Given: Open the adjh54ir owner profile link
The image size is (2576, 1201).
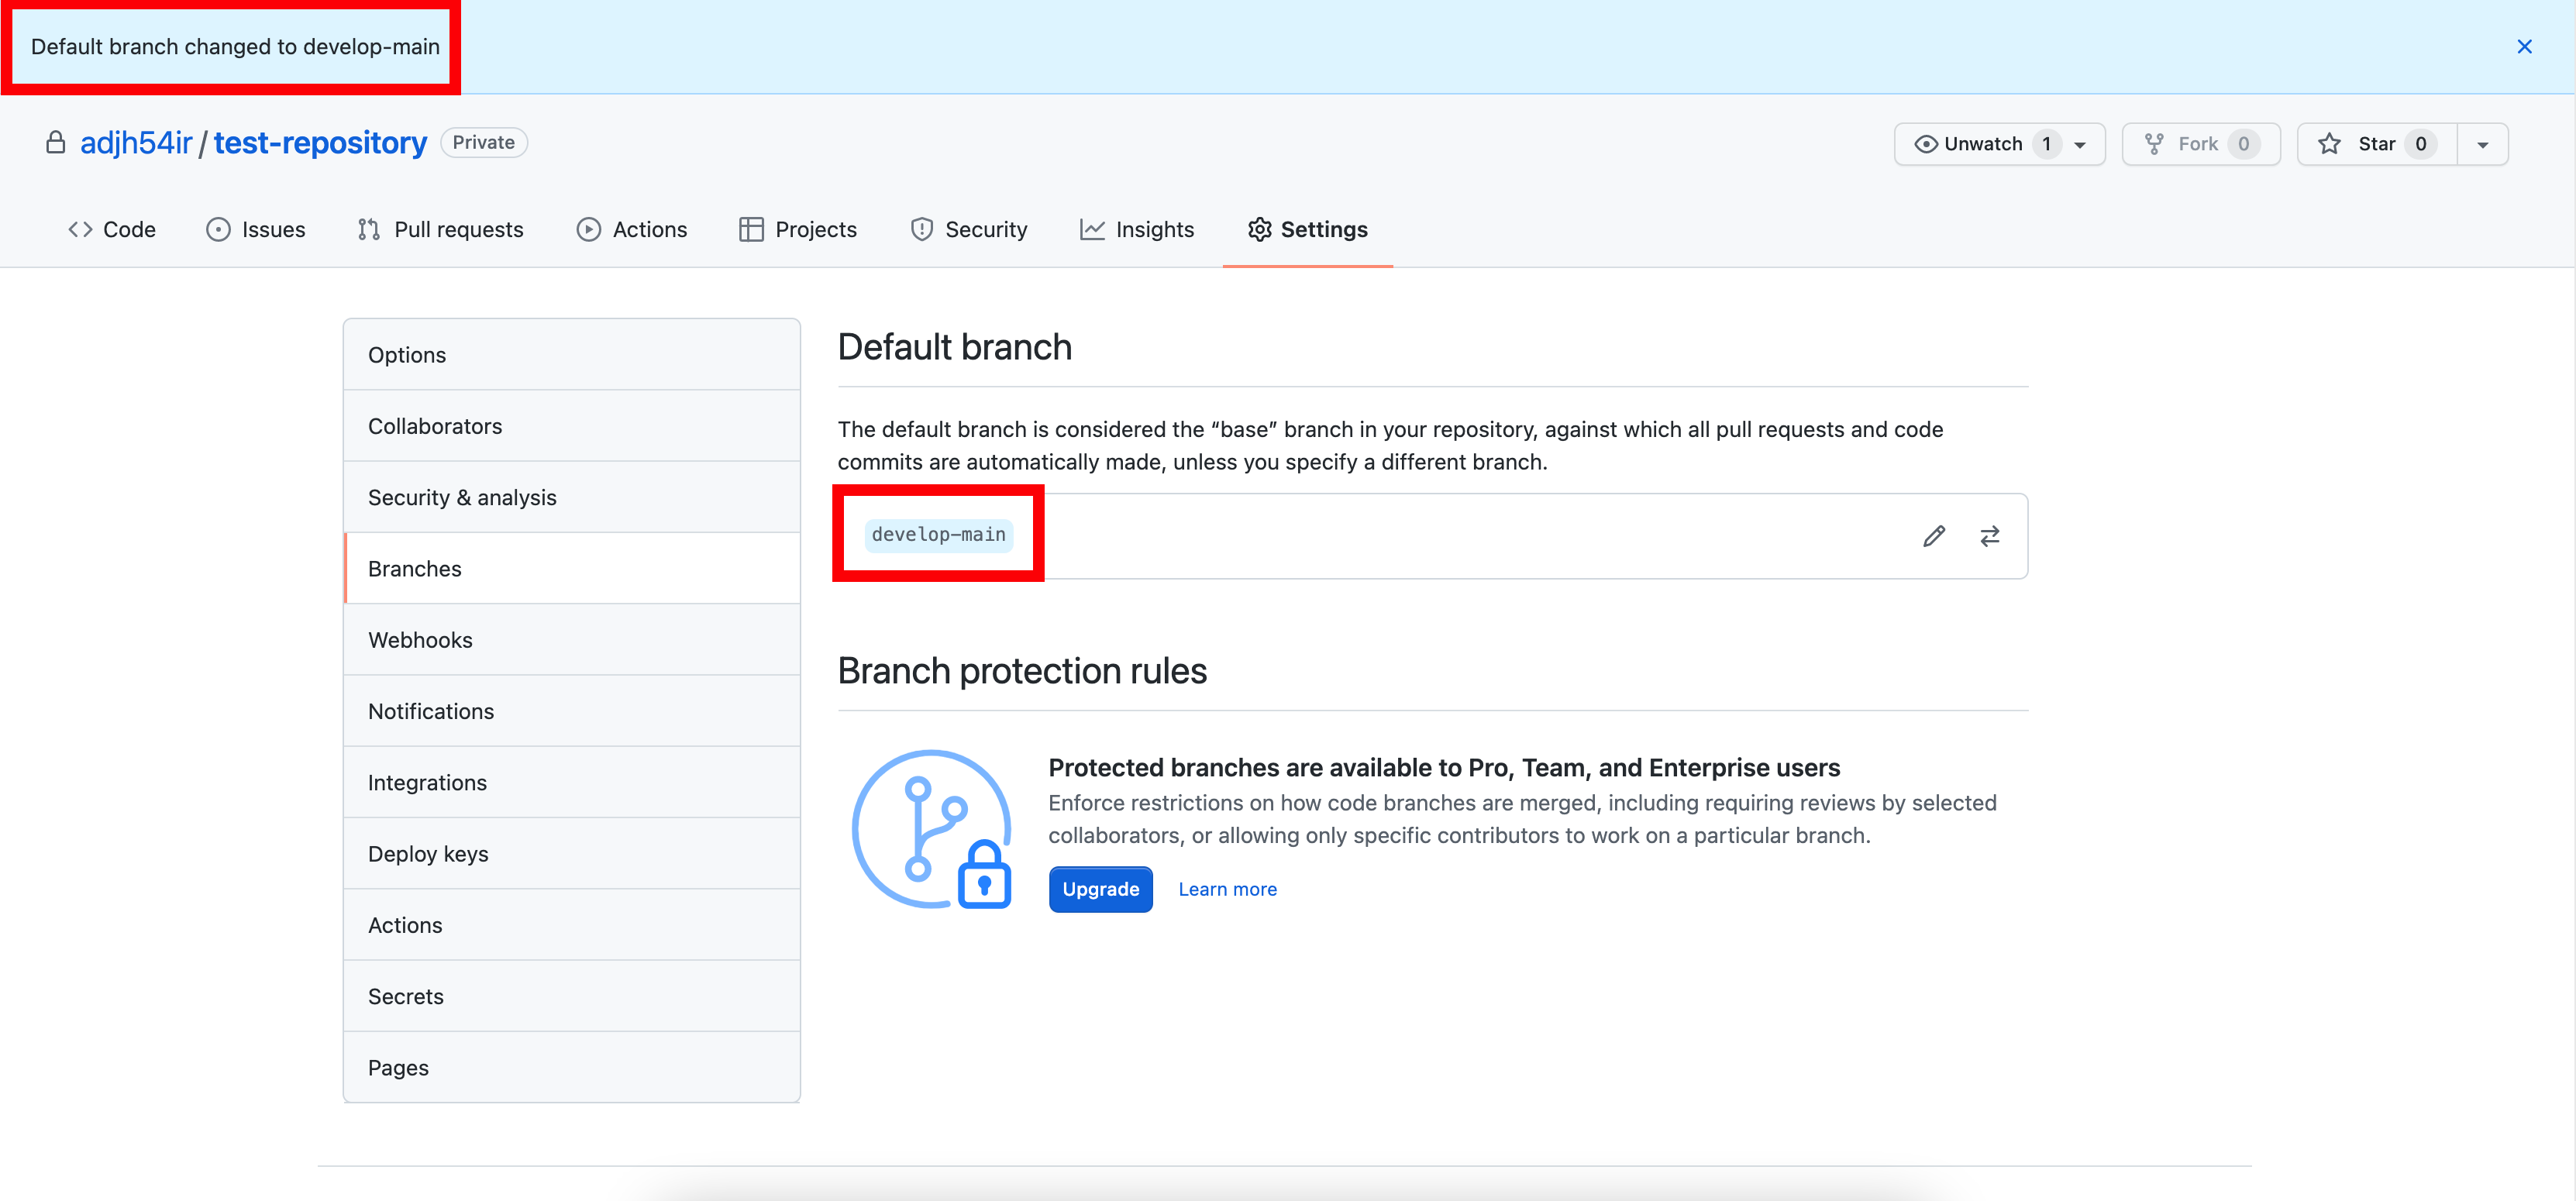Looking at the screenshot, I should click(x=135, y=143).
